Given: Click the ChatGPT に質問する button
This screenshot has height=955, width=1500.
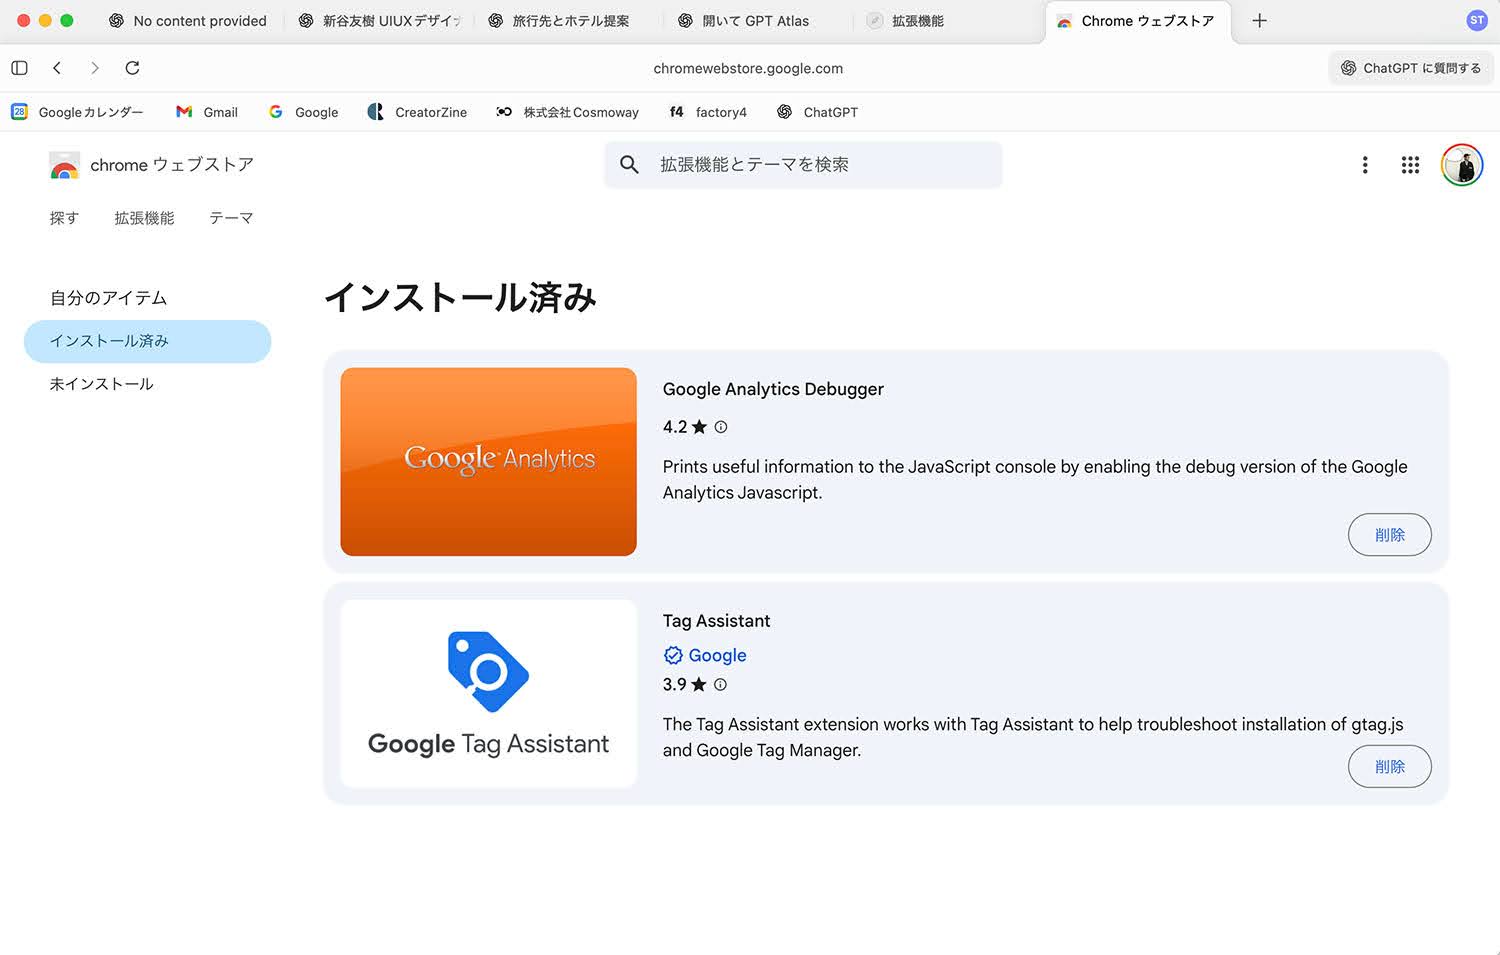Looking at the screenshot, I should (x=1410, y=68).
